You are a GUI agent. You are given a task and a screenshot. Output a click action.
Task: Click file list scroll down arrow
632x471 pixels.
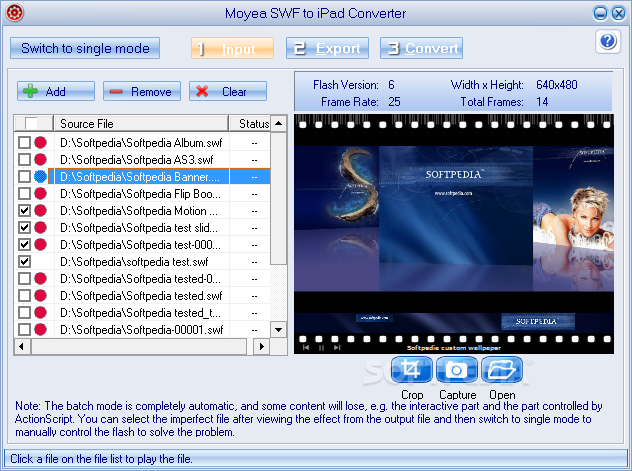pos(279,330)
